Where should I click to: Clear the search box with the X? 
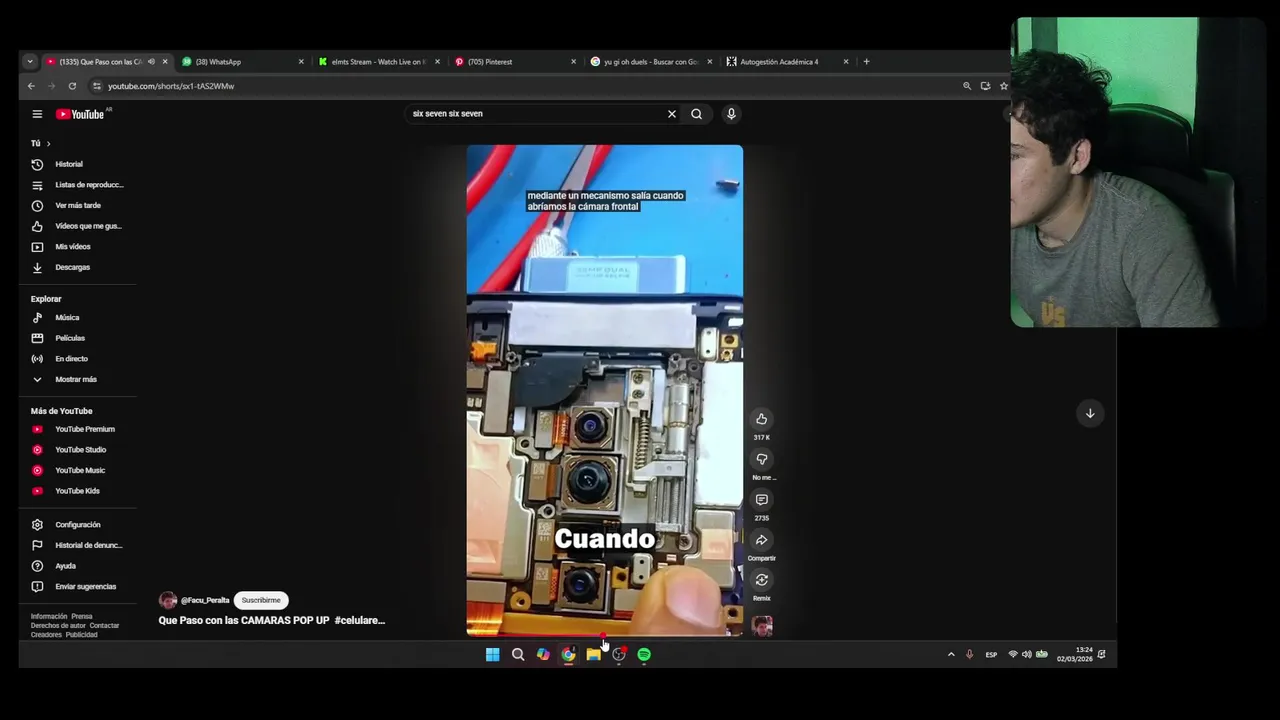point(672,114)
